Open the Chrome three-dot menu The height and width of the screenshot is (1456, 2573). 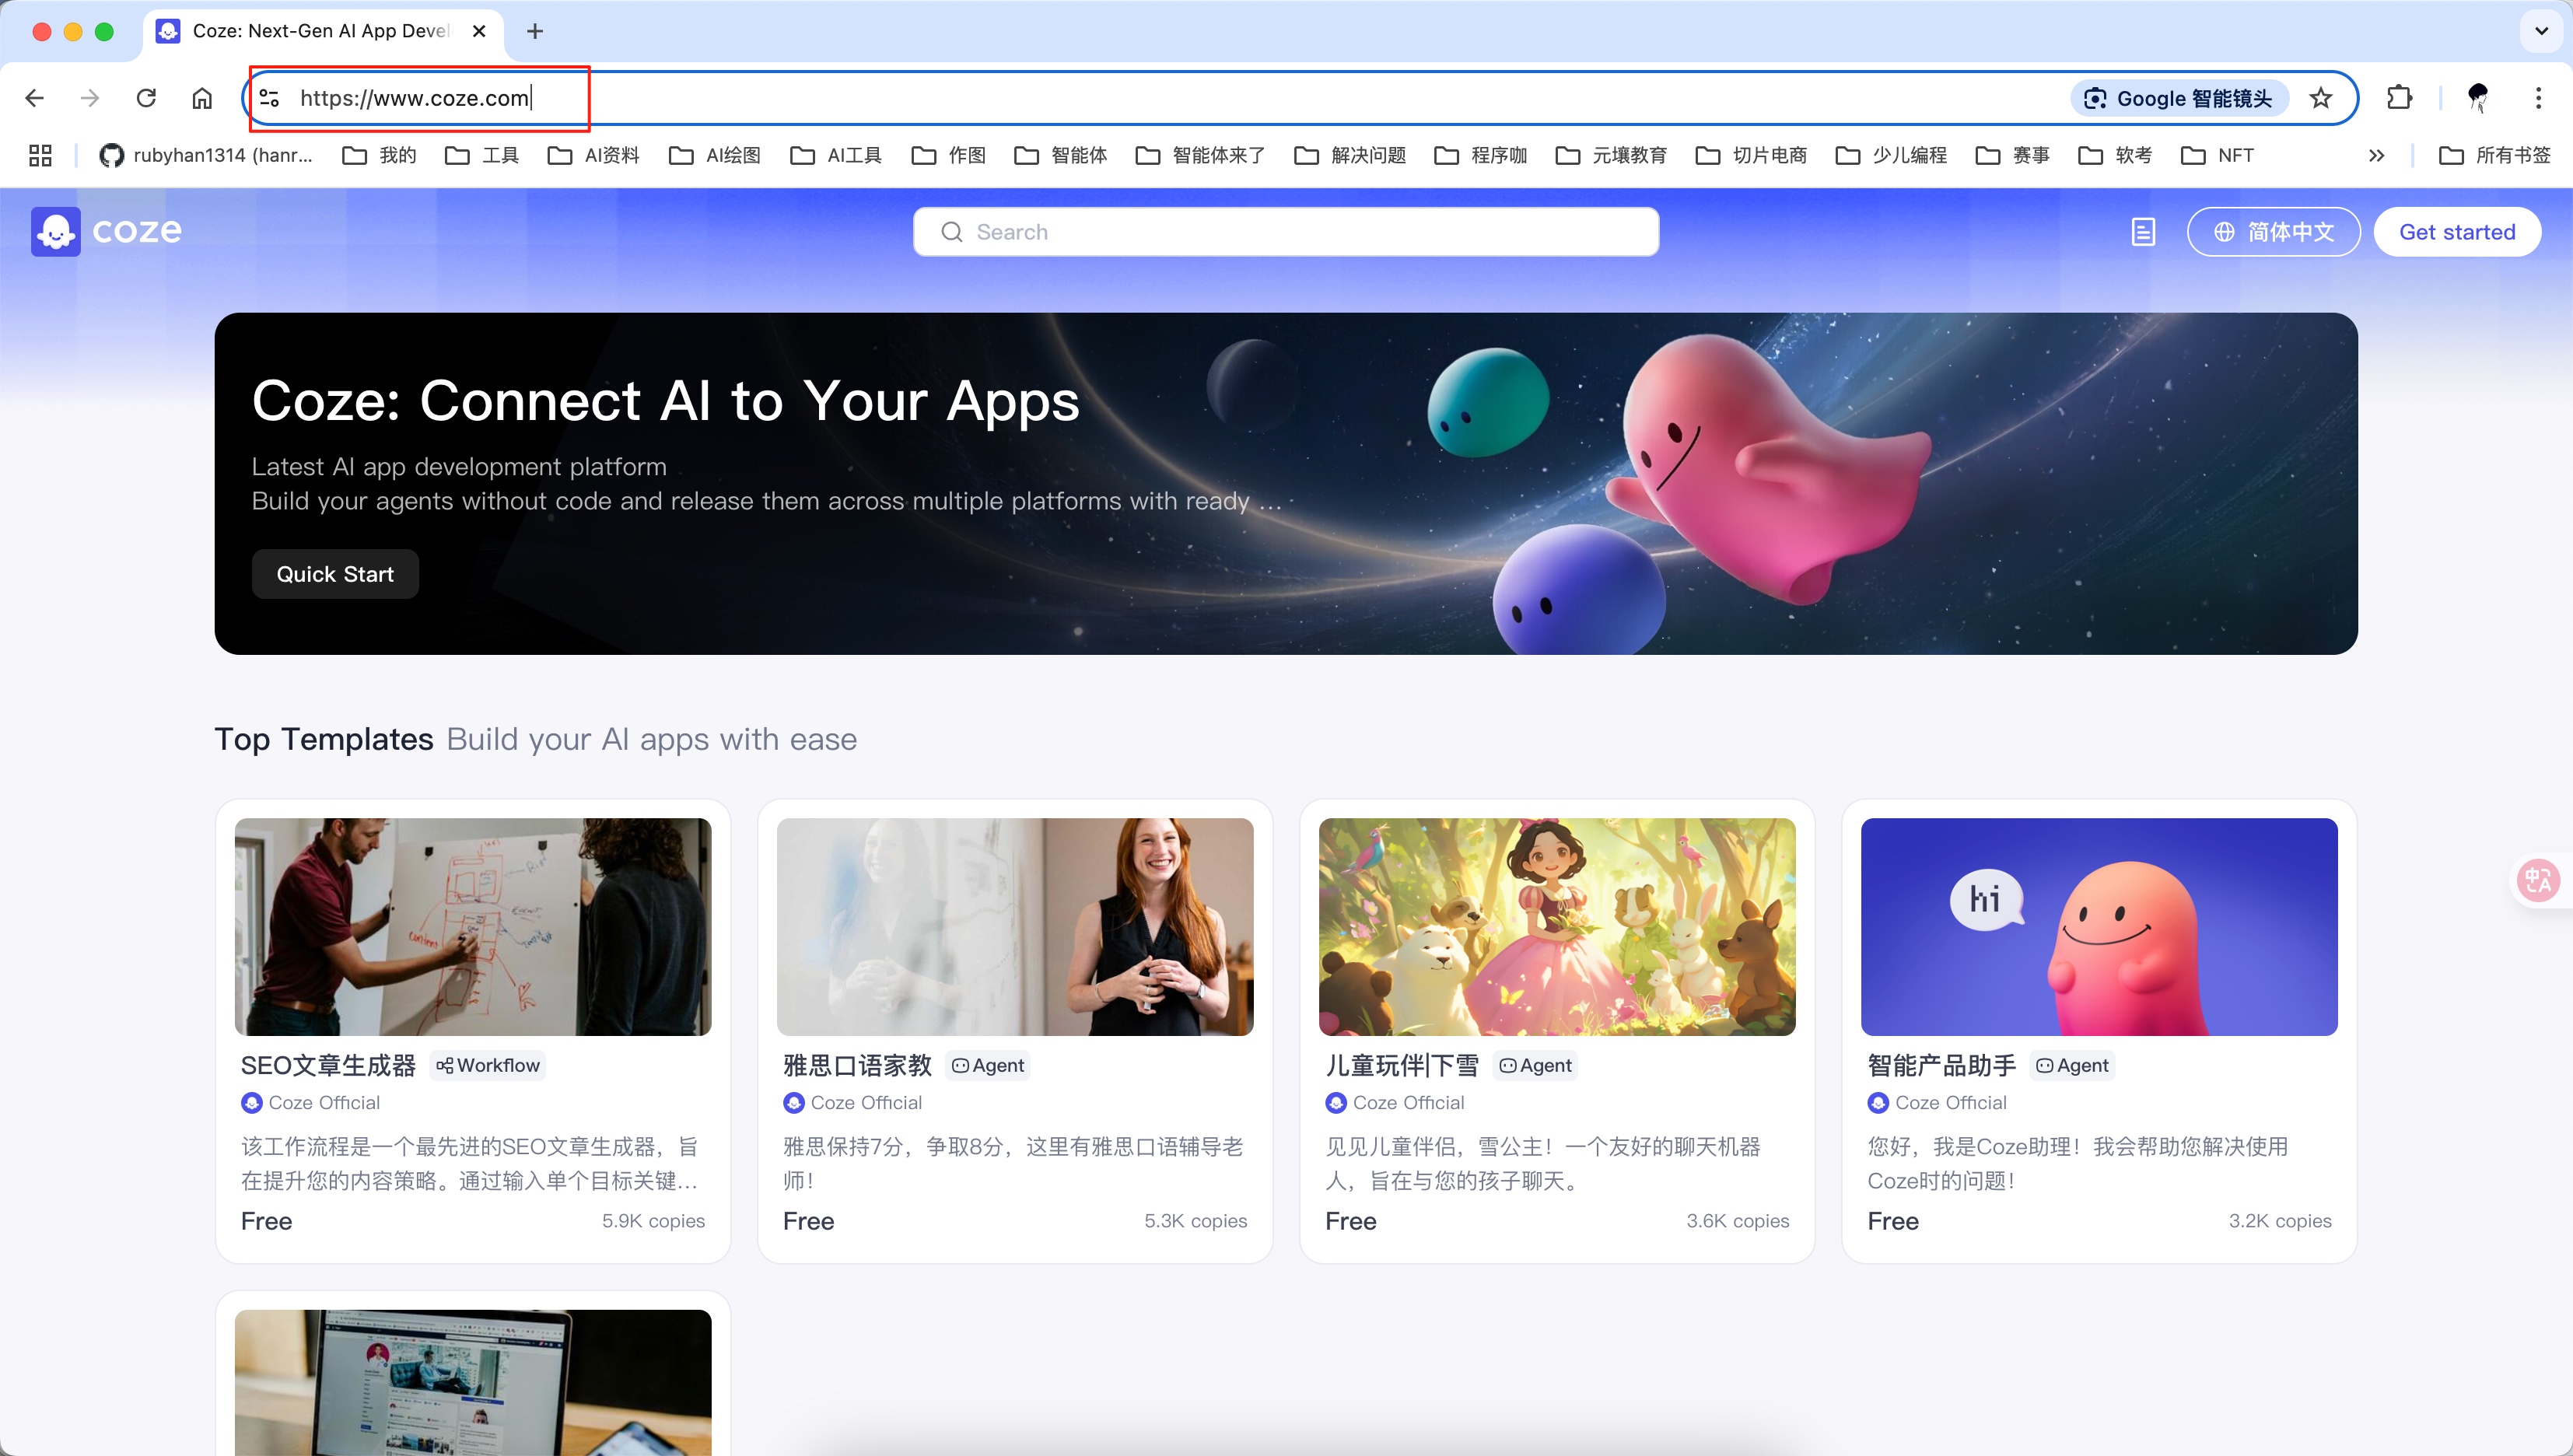[2539, 97]
